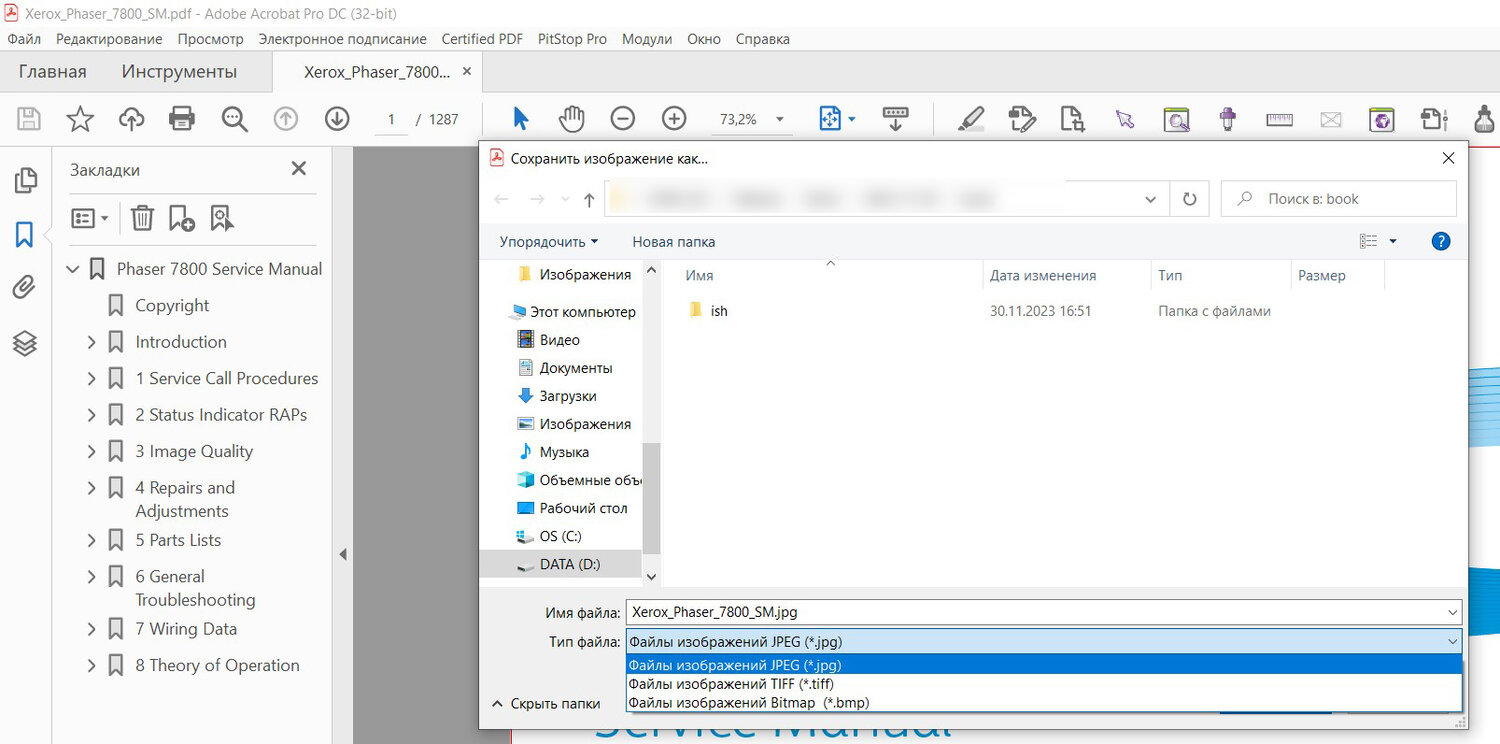Print the document with the printer icon
The image size is (1500, 744).
[182, 119]
